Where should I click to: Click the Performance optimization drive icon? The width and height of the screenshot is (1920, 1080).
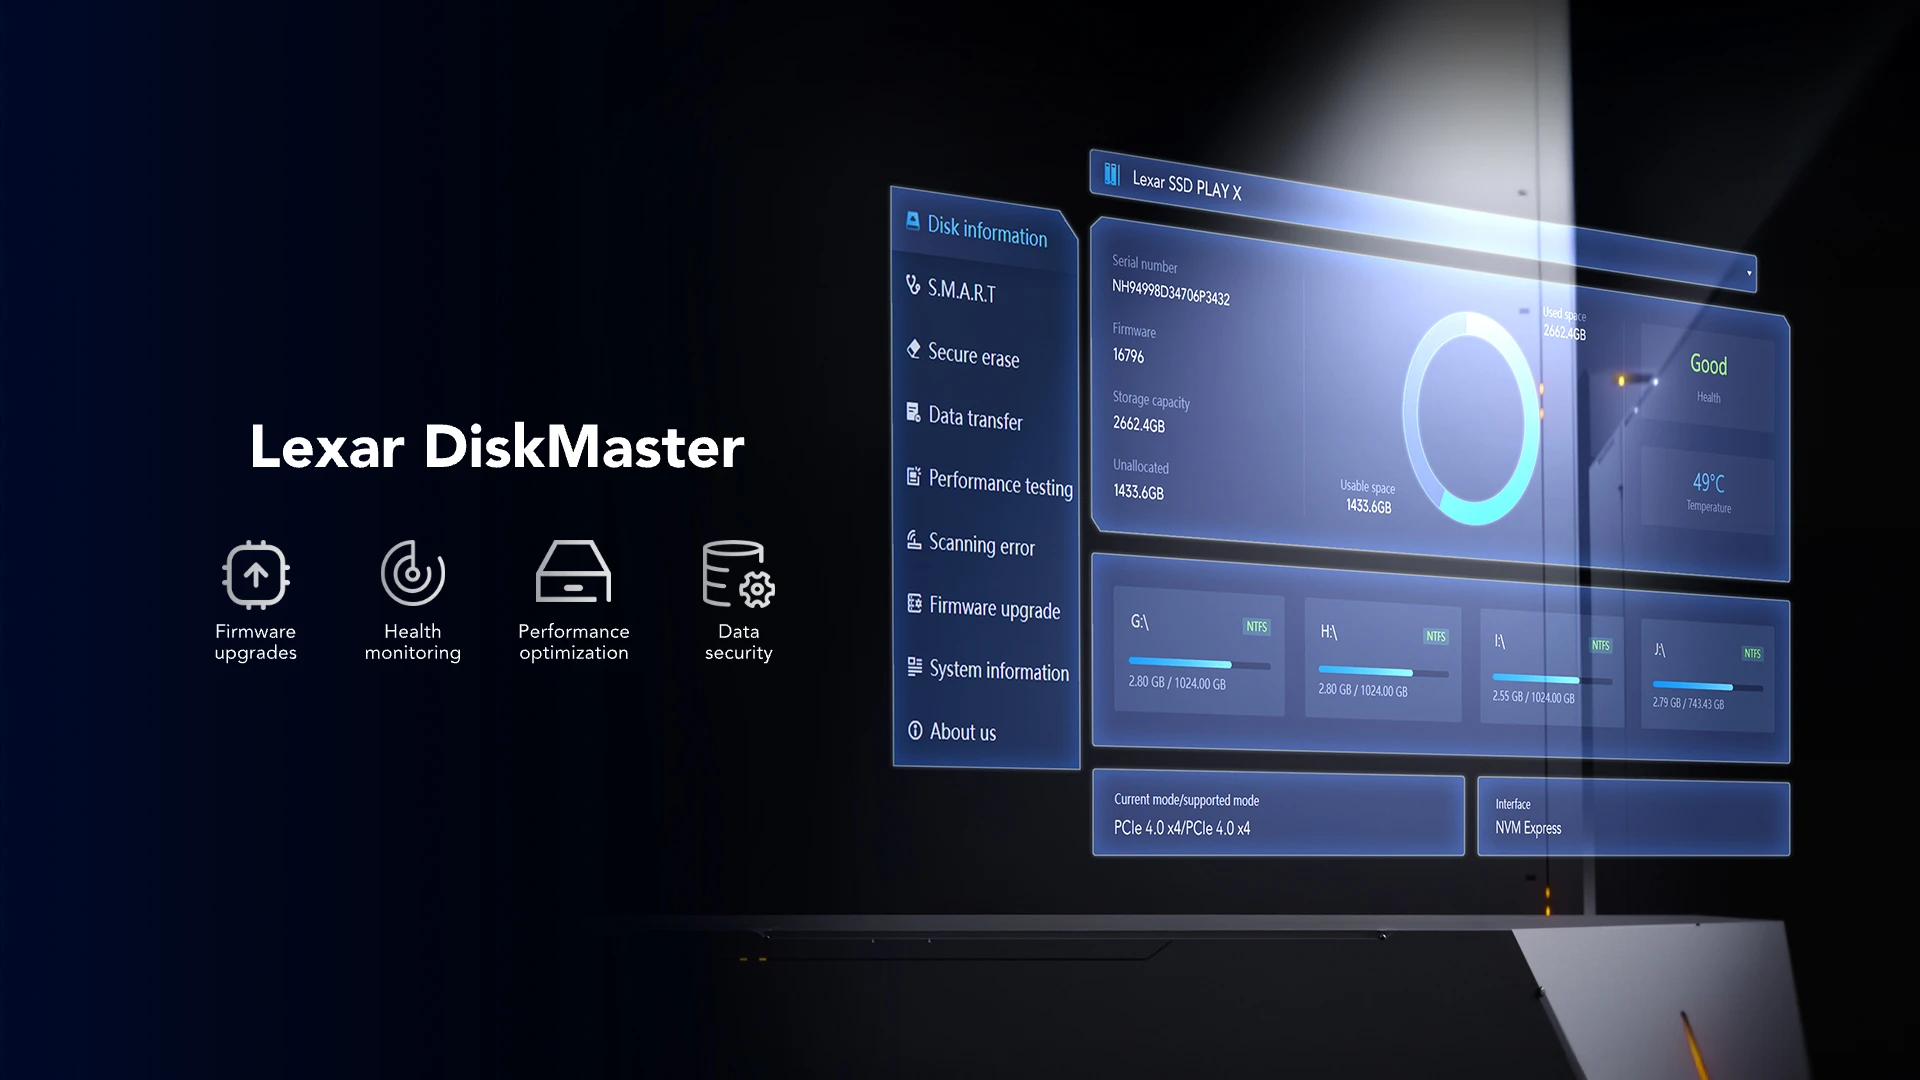coord(573,571)
